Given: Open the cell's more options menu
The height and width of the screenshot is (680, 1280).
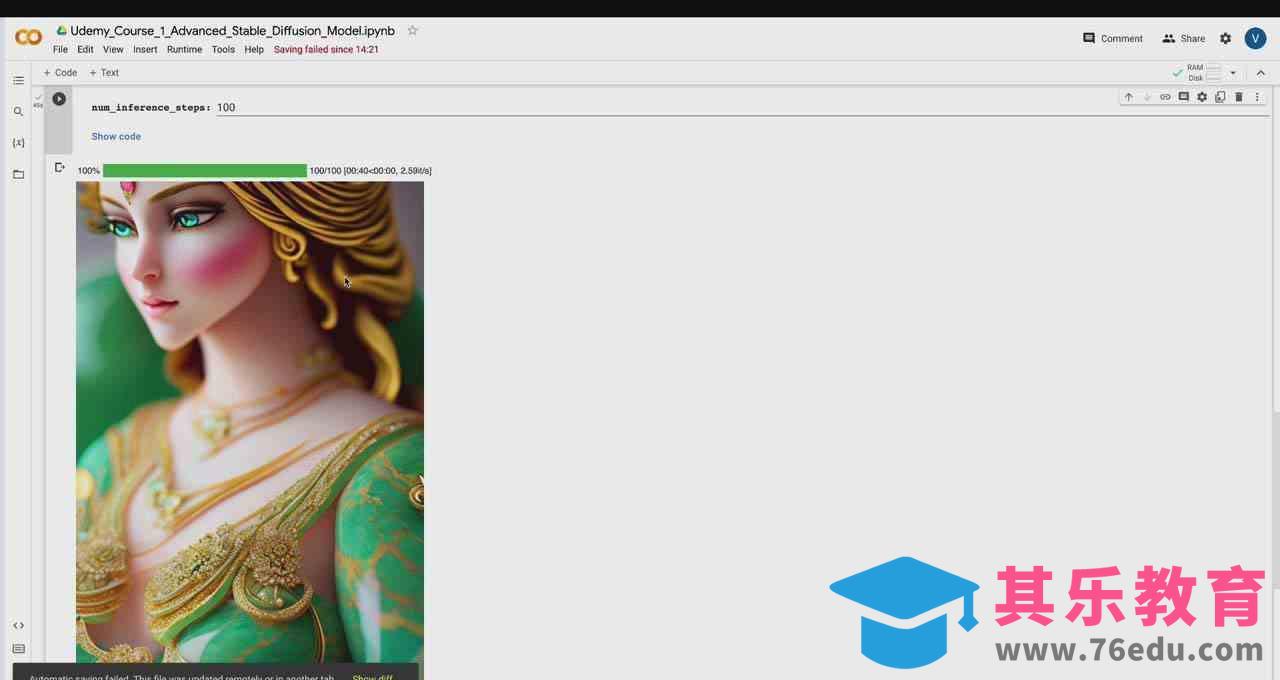Looking at the screenshot, I should click(x=1257, y=97).
